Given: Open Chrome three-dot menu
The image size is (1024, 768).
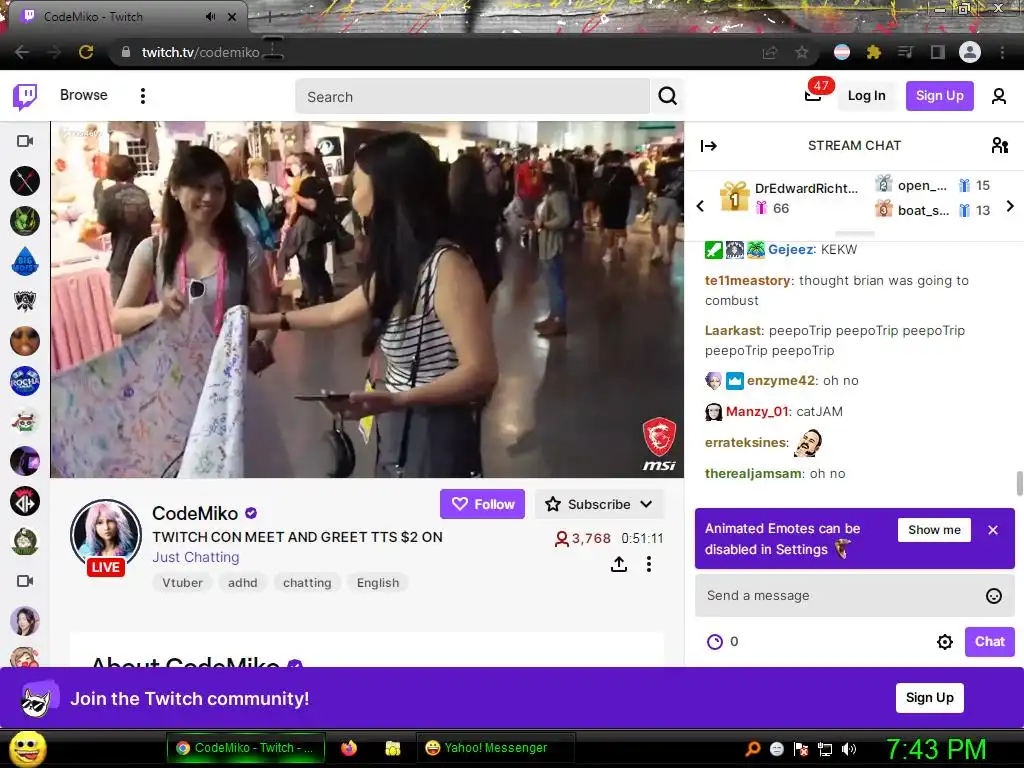Looking at the screenshot, I should click(1002, 52).
